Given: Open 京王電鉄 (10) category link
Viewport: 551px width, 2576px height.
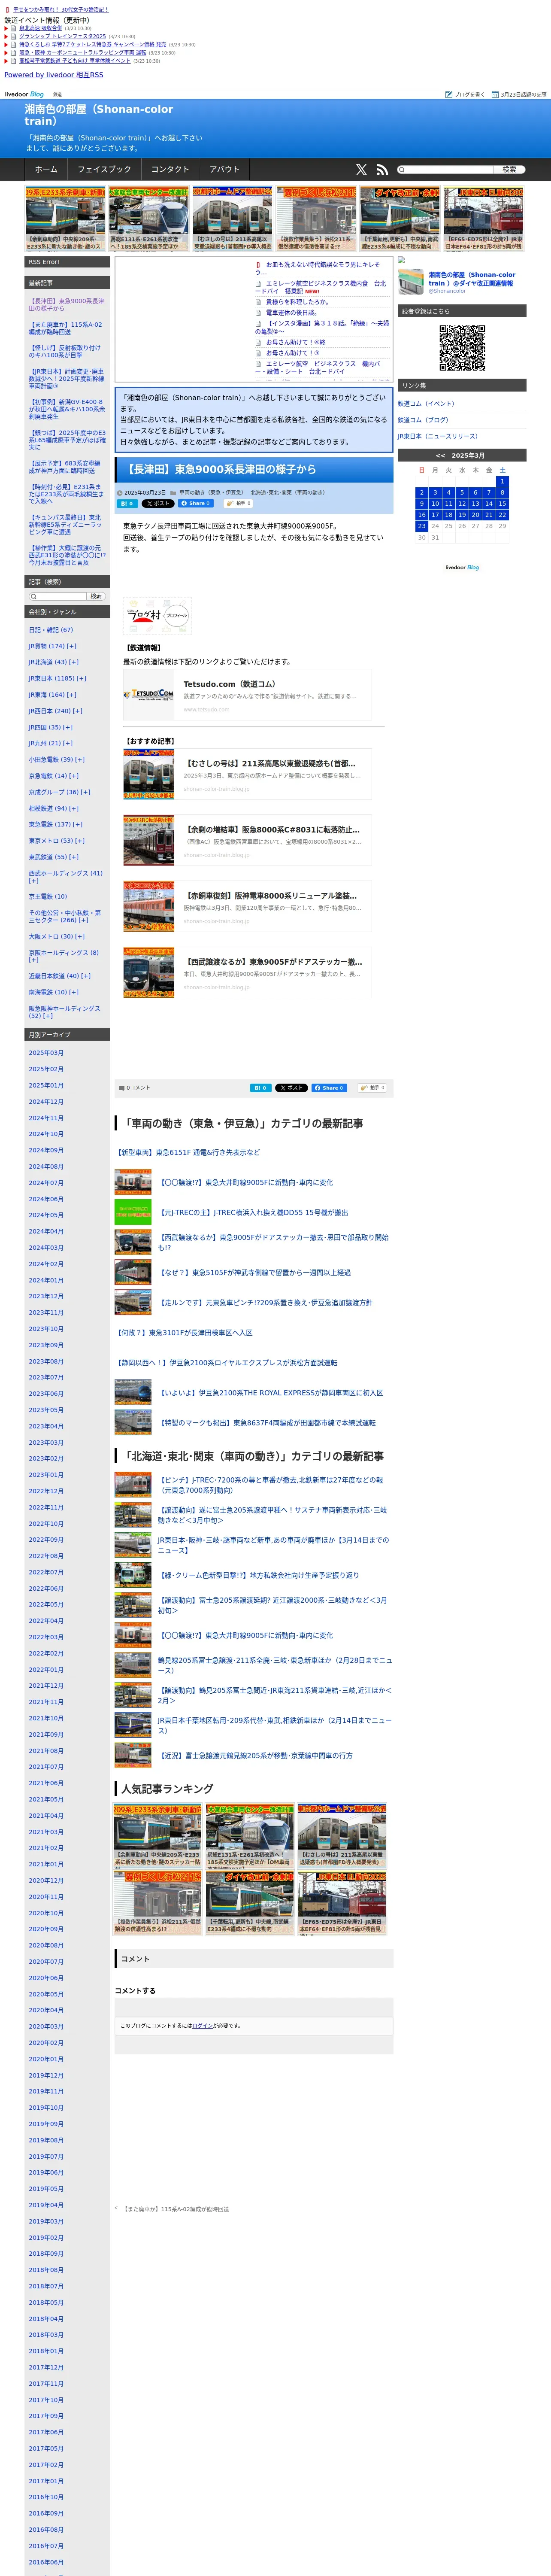Looking at the screenshot, I should pyautogui.click(x=48, y=896).
